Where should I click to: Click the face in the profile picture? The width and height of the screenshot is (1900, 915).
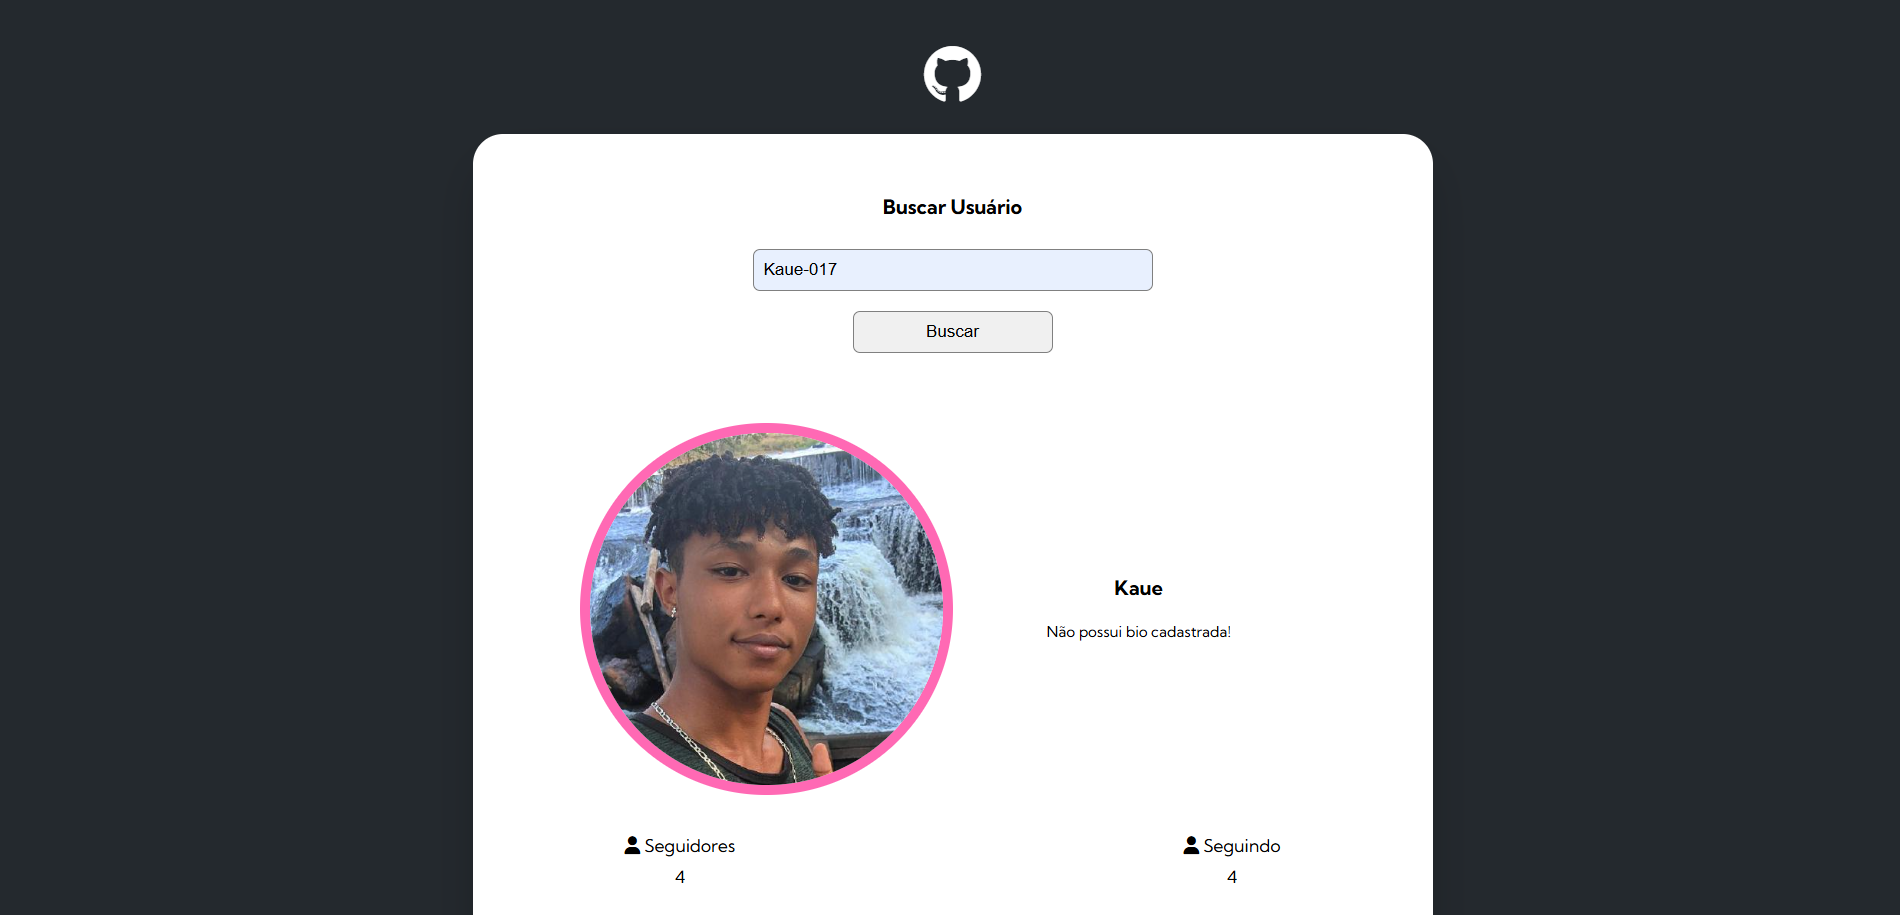point(750,610)
